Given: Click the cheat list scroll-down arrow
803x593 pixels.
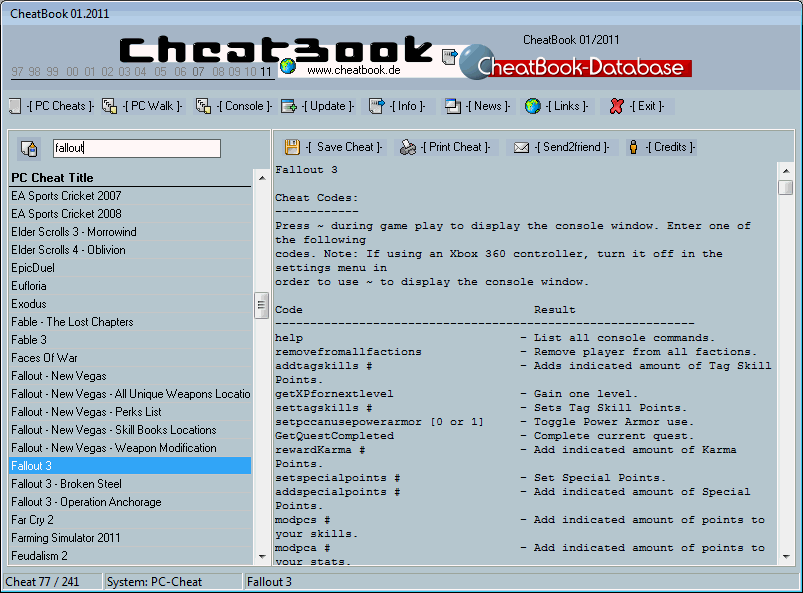Looking at the screenshot, I should [262, 557].
